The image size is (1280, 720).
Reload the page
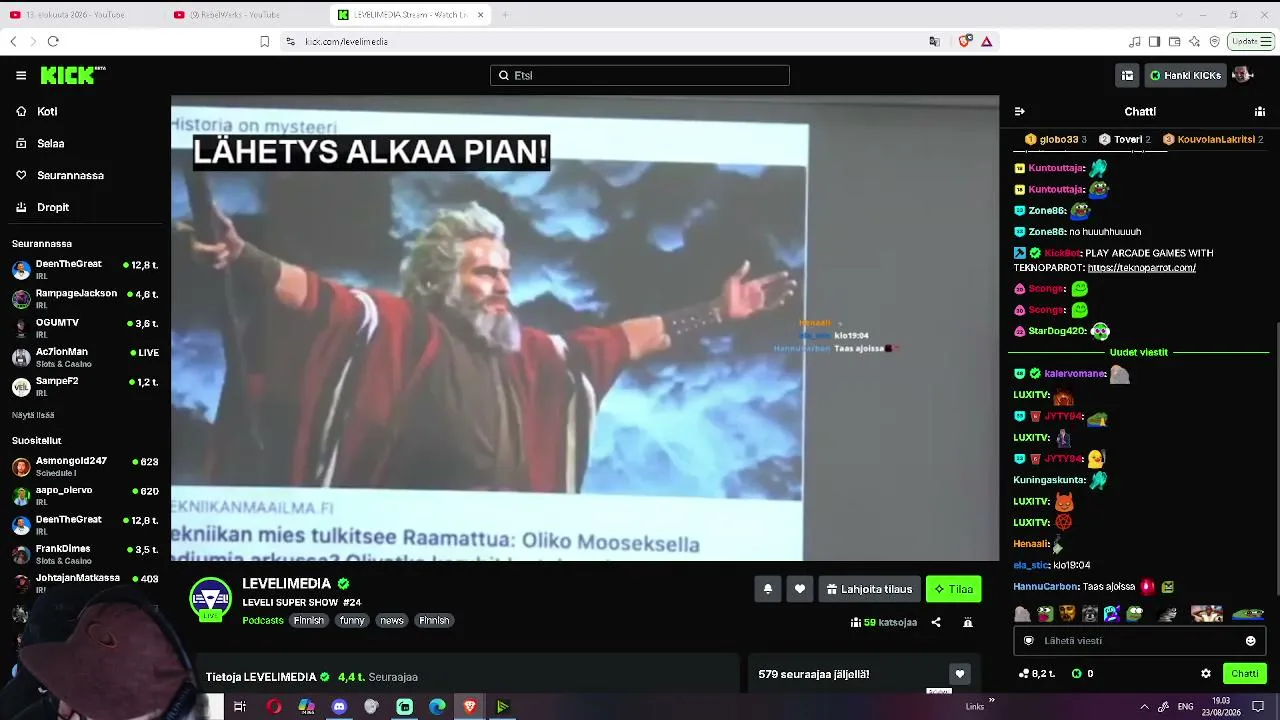click(x=53, y=41)
